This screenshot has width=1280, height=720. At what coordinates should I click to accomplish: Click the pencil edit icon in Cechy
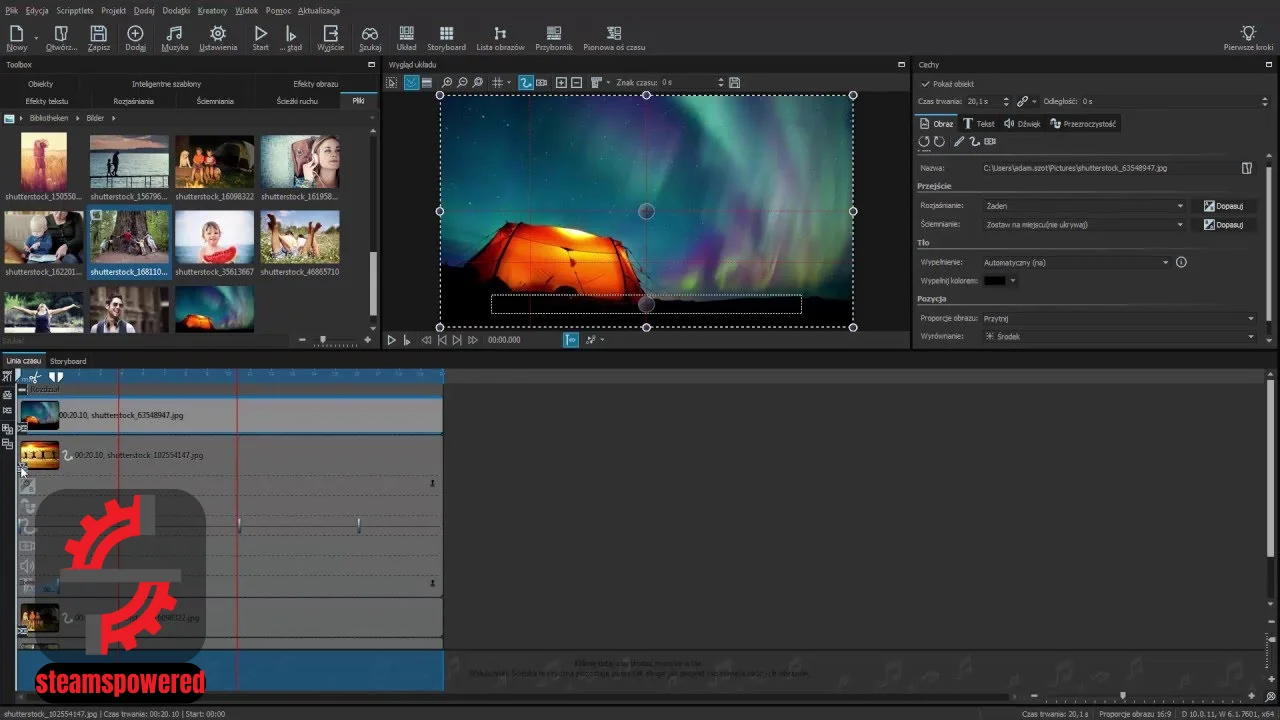click(959, 142)
